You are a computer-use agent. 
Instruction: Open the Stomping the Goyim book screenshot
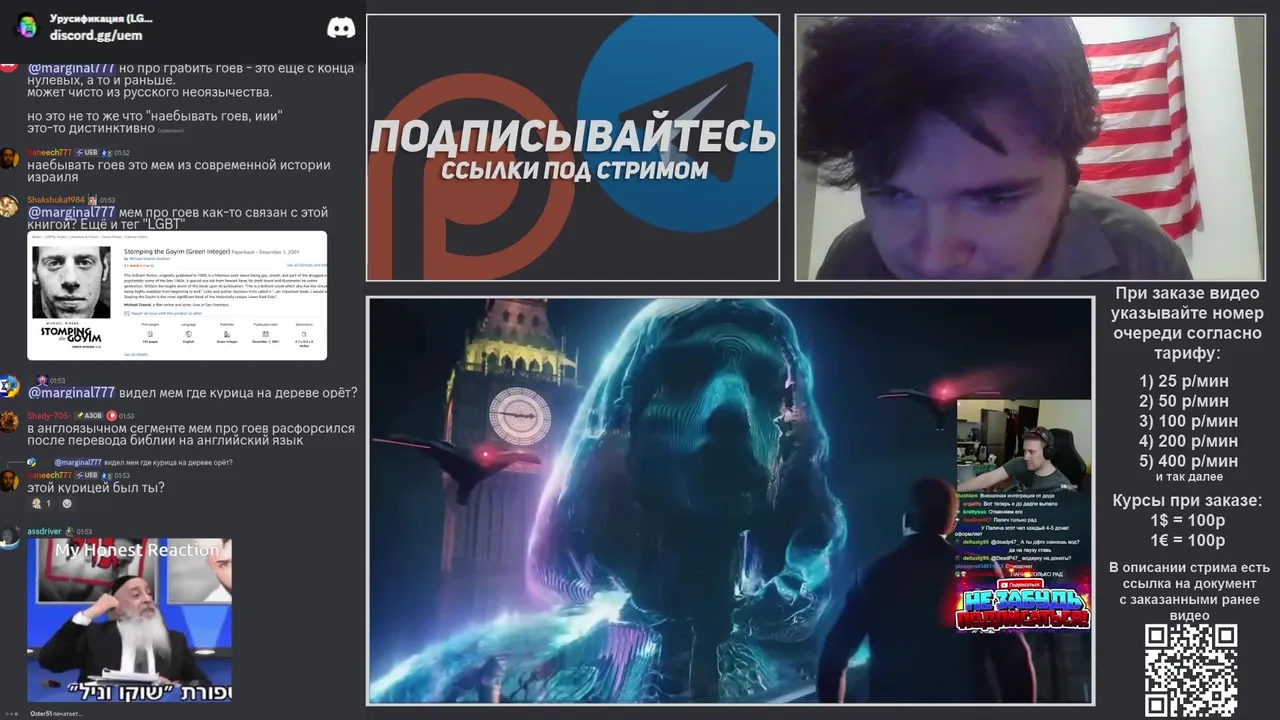pos(177,296)
